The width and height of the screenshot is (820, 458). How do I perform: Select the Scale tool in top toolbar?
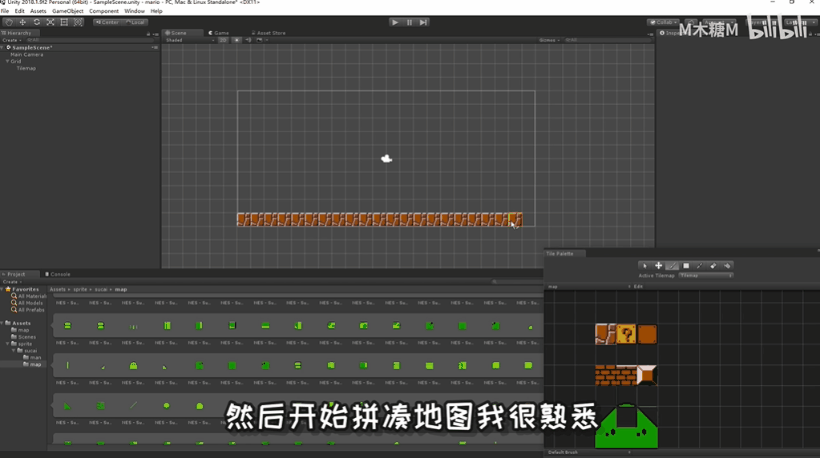[50, 22]
